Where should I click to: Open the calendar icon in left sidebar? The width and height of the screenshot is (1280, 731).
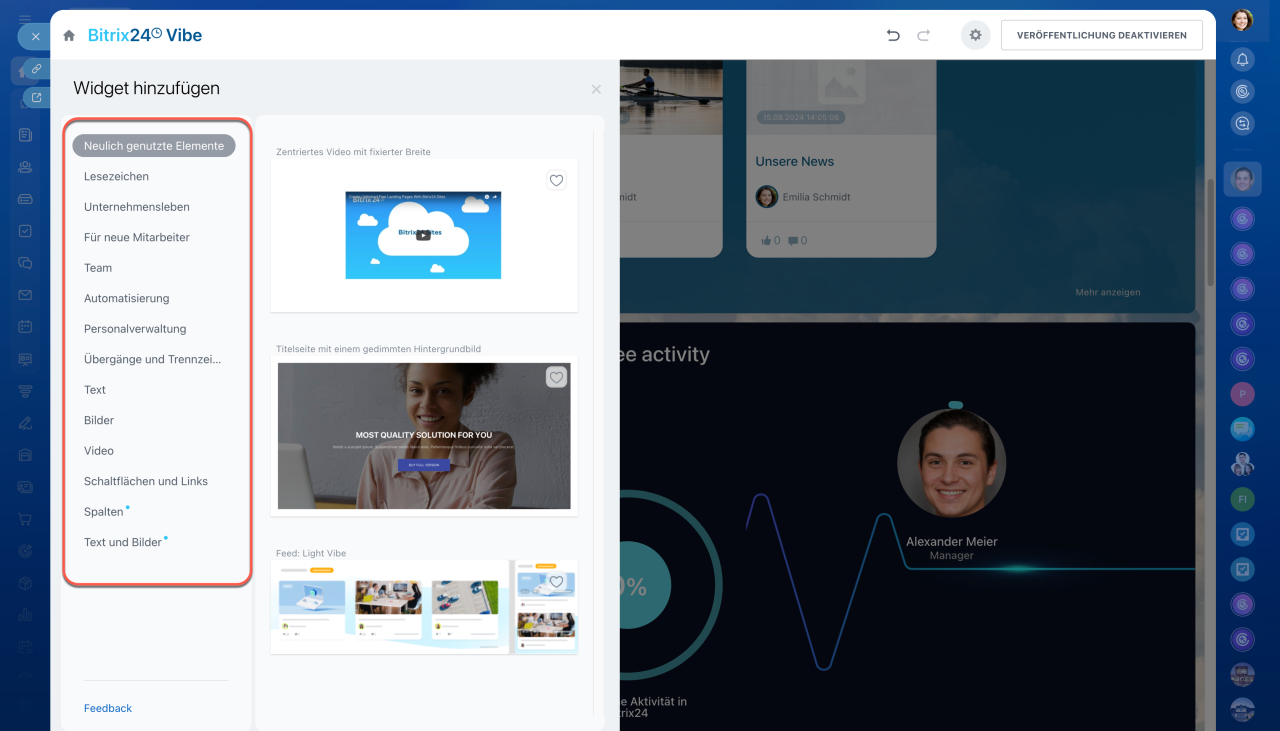25,327
